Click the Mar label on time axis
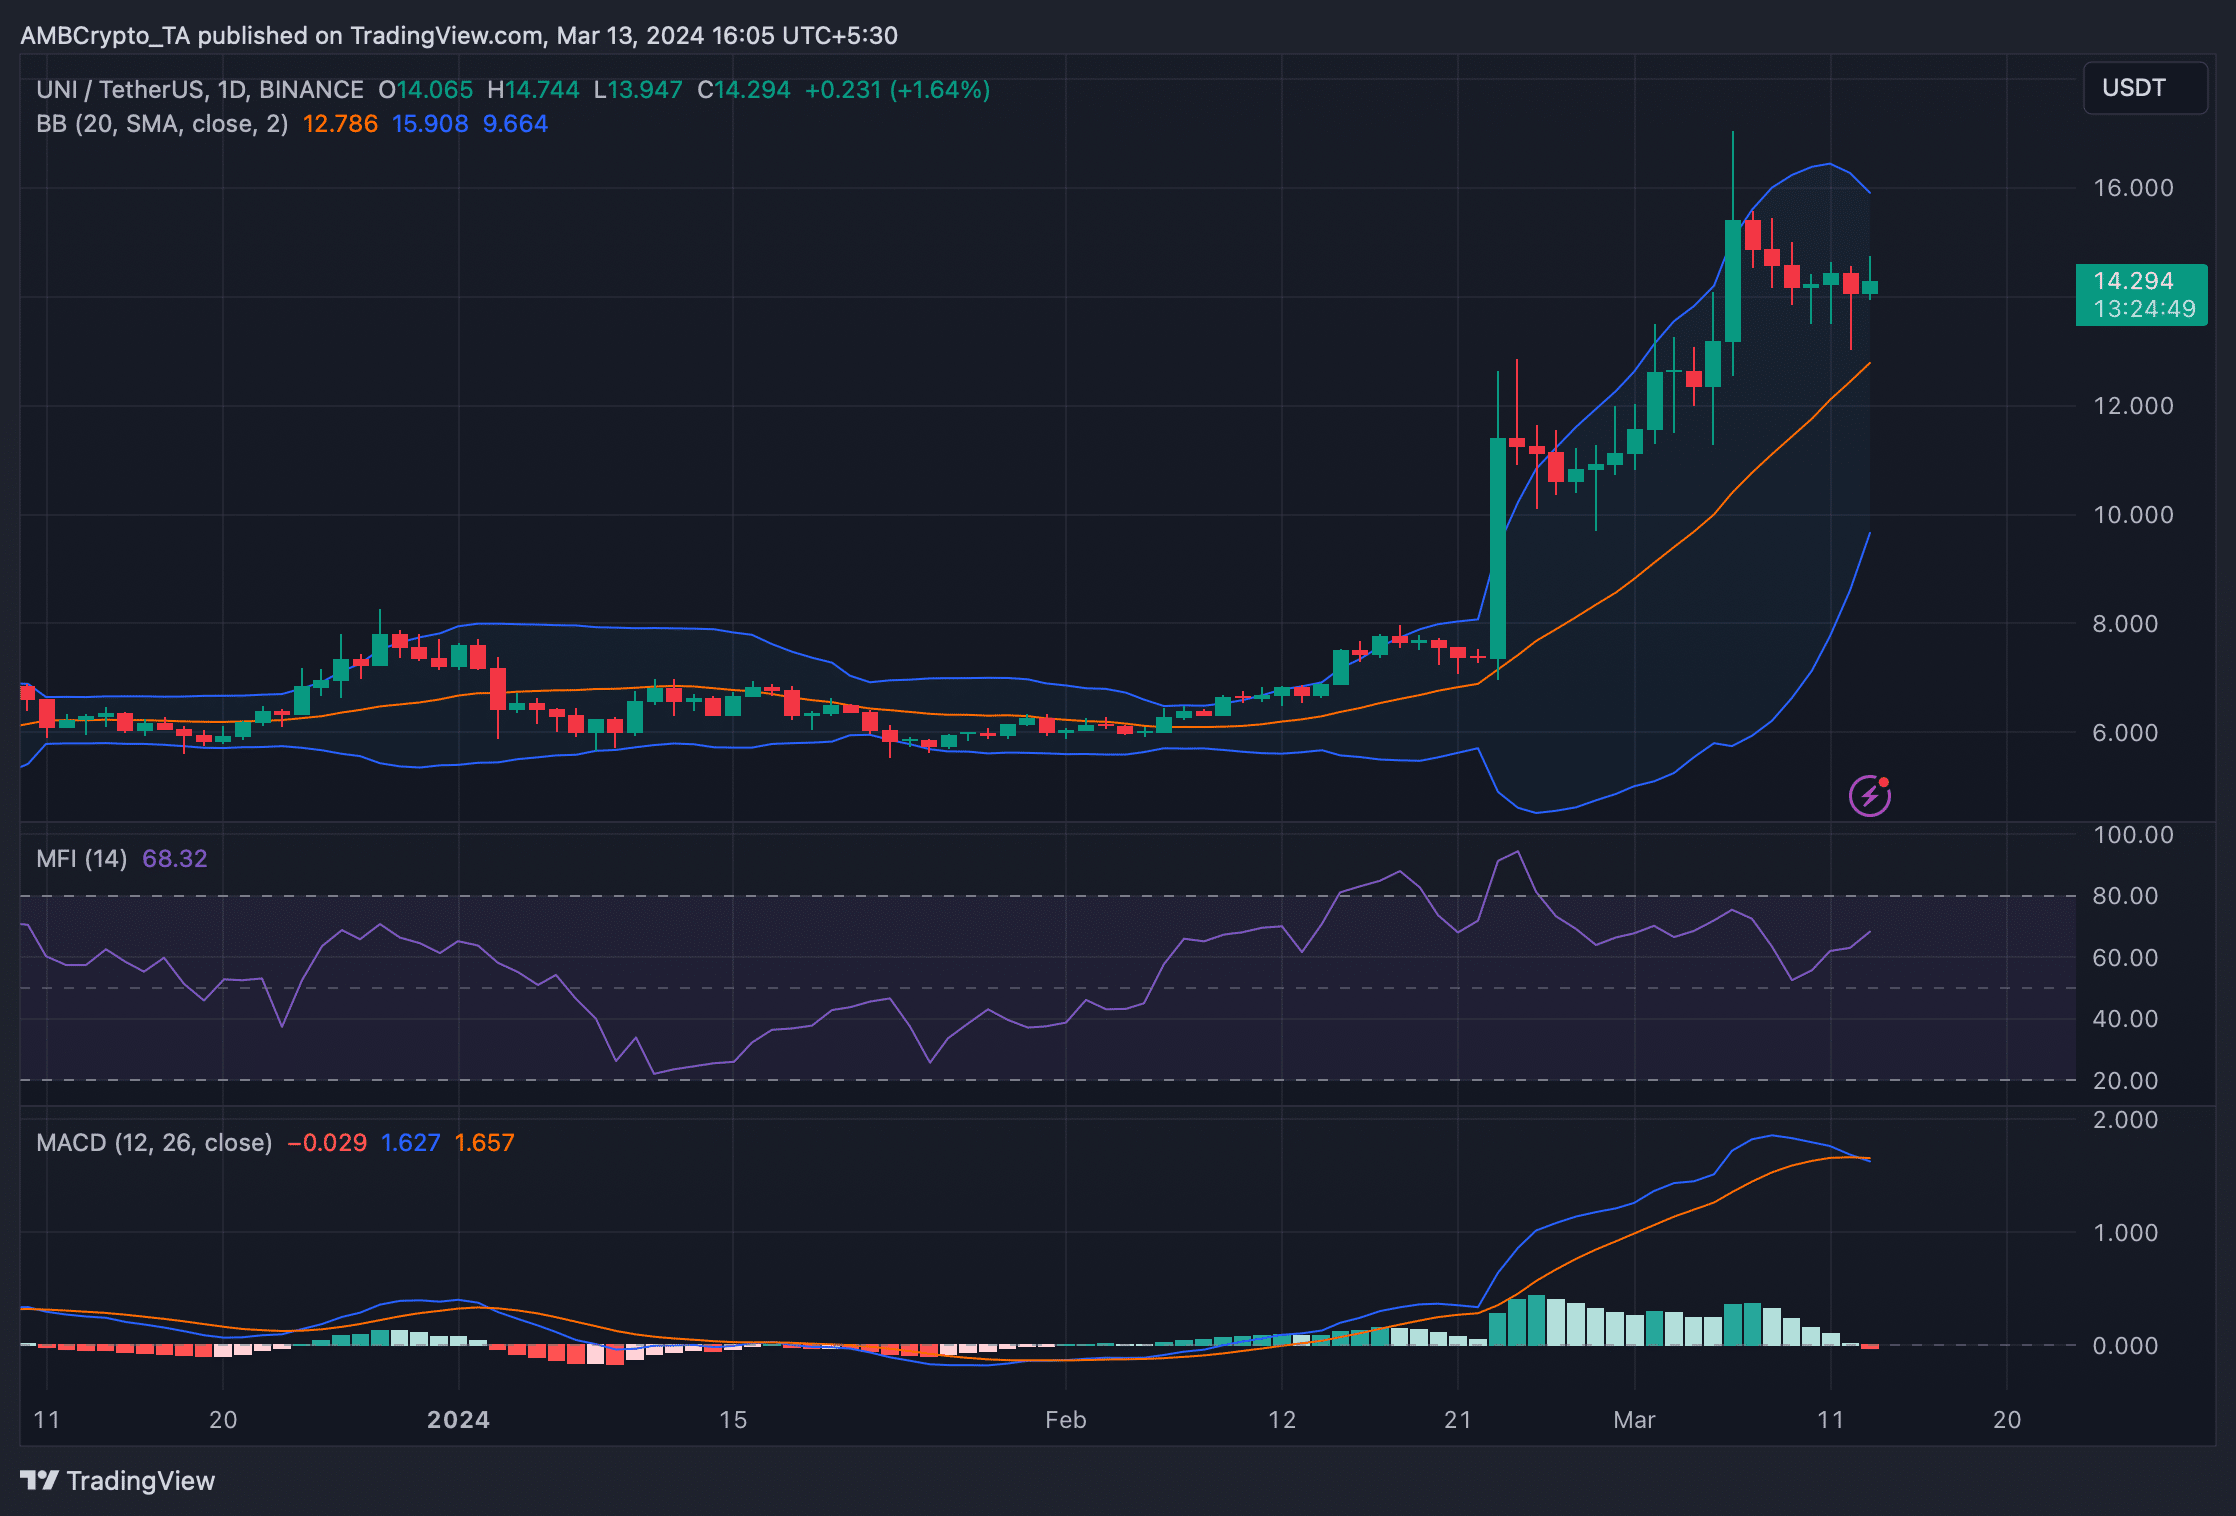 tap(1634, 1420)
